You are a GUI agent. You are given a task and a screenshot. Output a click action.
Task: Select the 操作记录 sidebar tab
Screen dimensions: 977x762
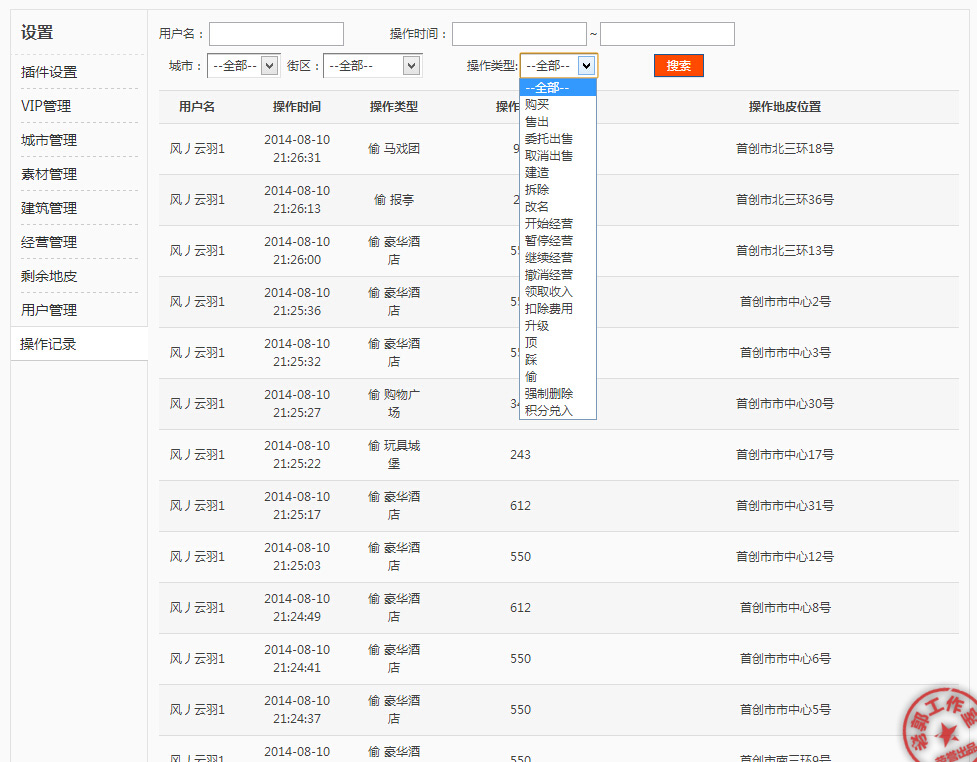79,344
